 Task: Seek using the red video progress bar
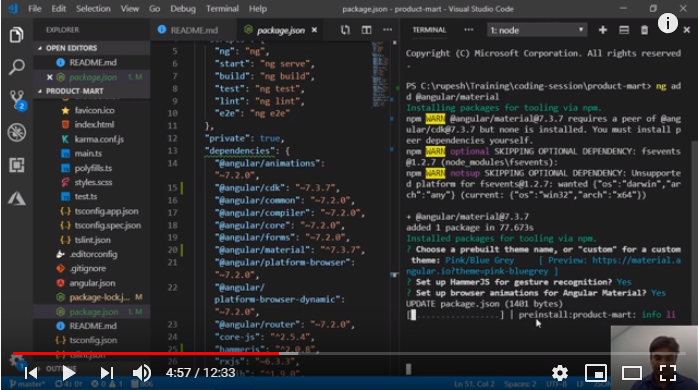[x=146, y=353]
